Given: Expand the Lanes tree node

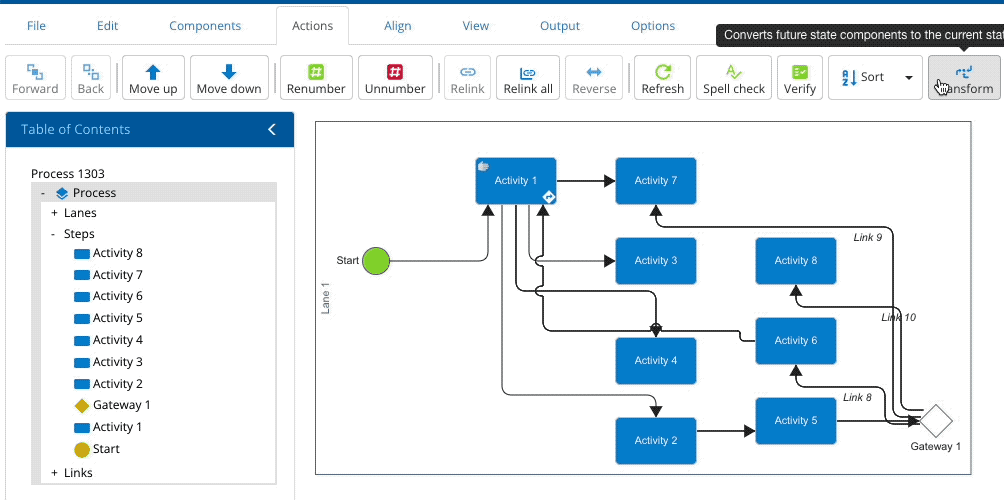Looking at the screenshot, I should (x=54, y=213).
